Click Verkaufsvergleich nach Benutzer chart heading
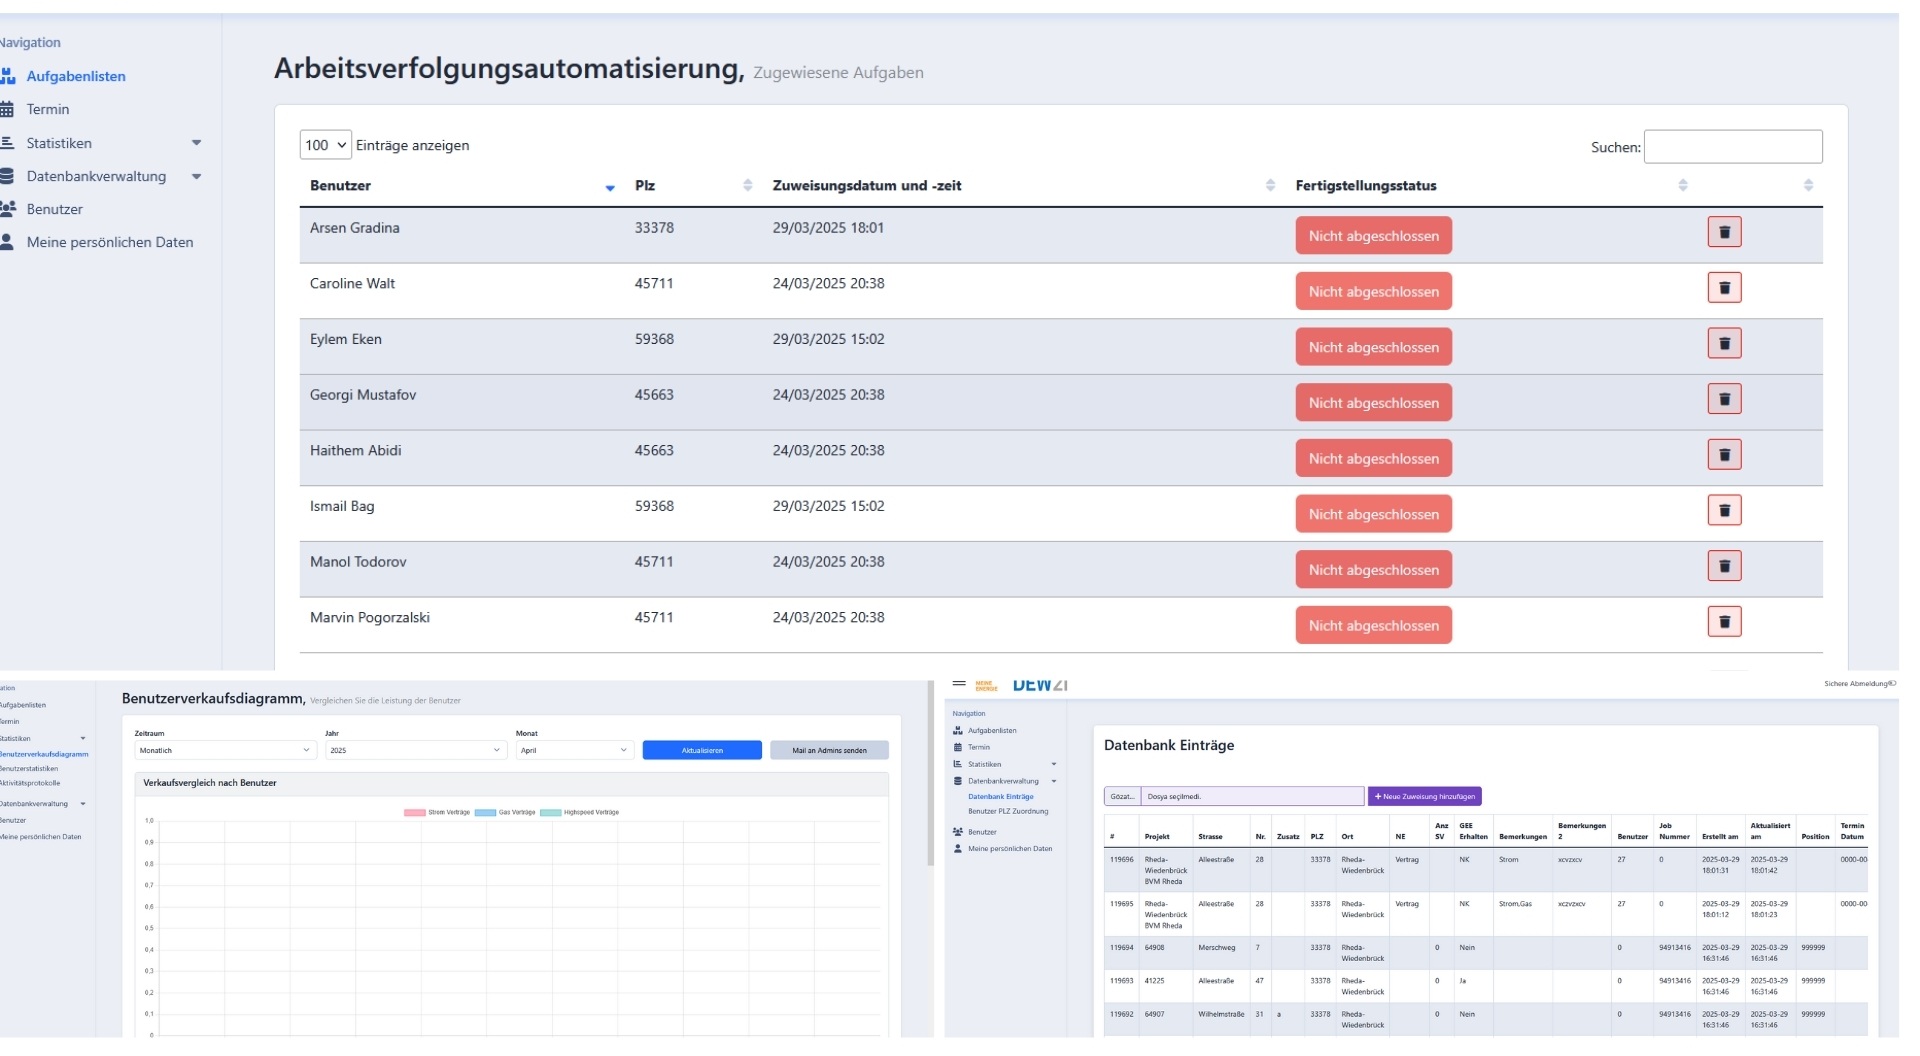The image size is (1920, 1056). click(210, 783)
